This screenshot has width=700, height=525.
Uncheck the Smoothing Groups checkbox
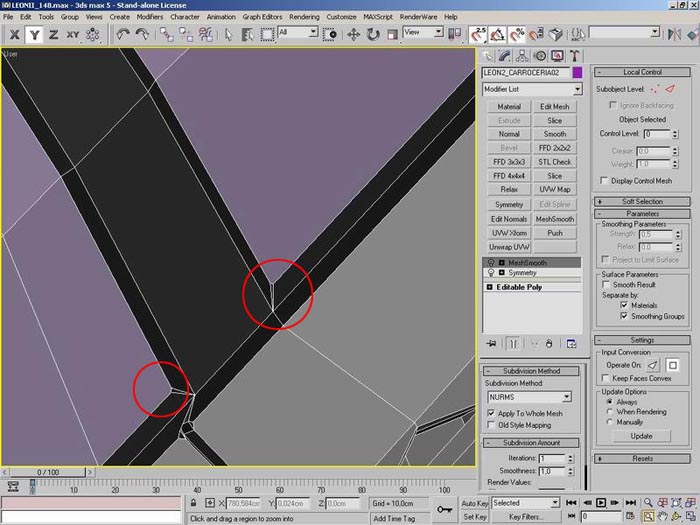click(624, 316)
